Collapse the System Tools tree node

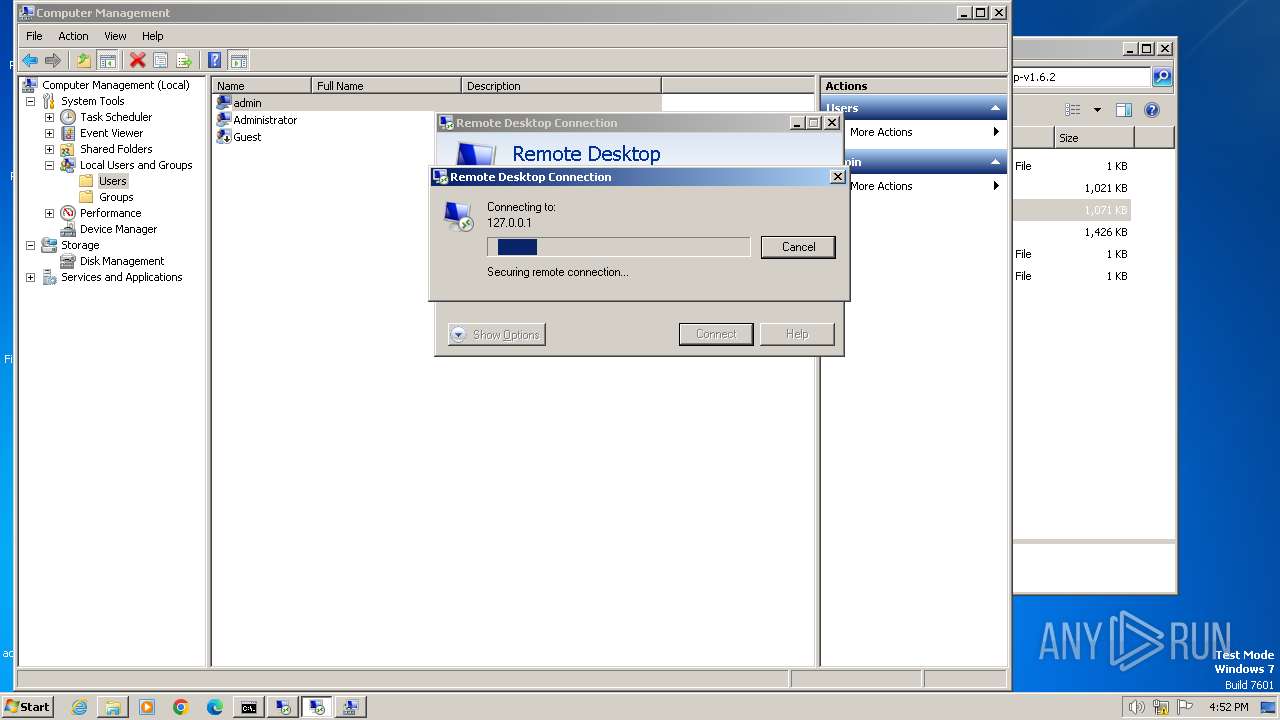30,101
